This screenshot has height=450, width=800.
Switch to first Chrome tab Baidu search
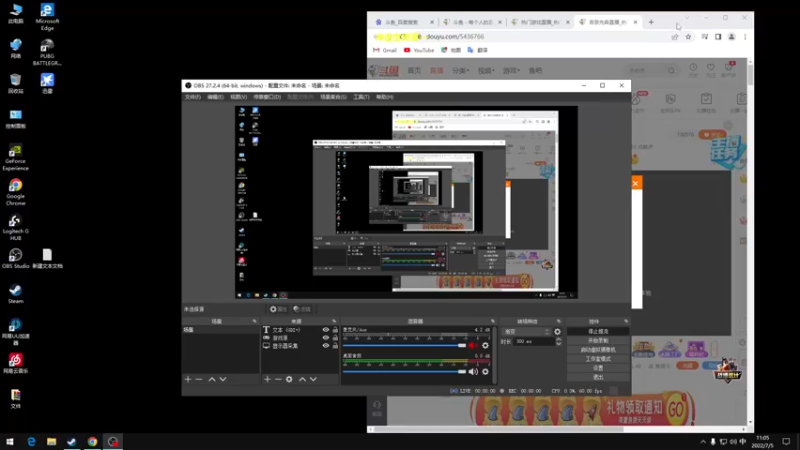point(403,22)
